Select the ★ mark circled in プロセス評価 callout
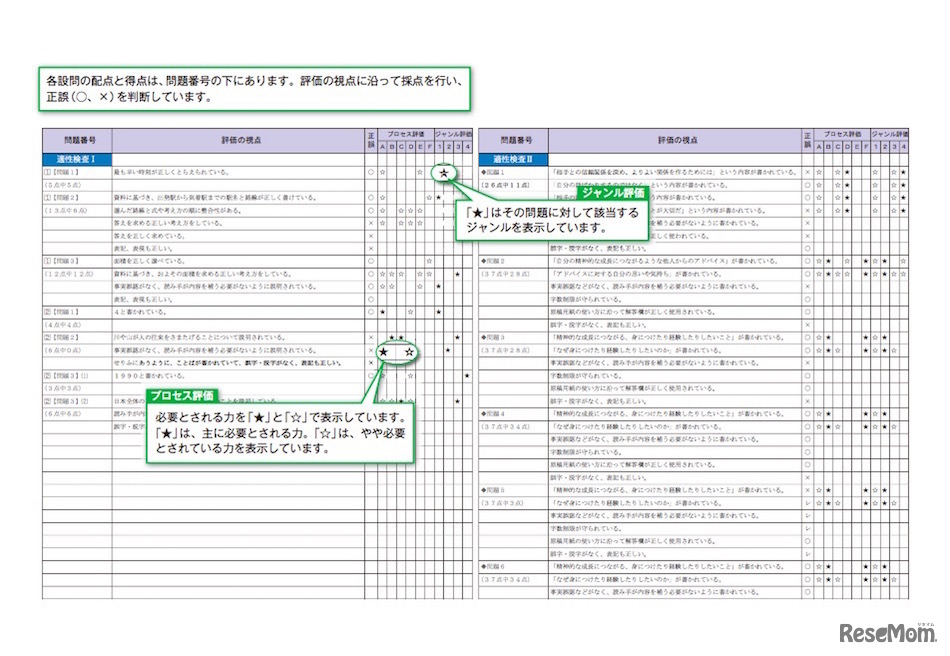Image resolution: width=950 pixels, height=656 pixels. 384,352
